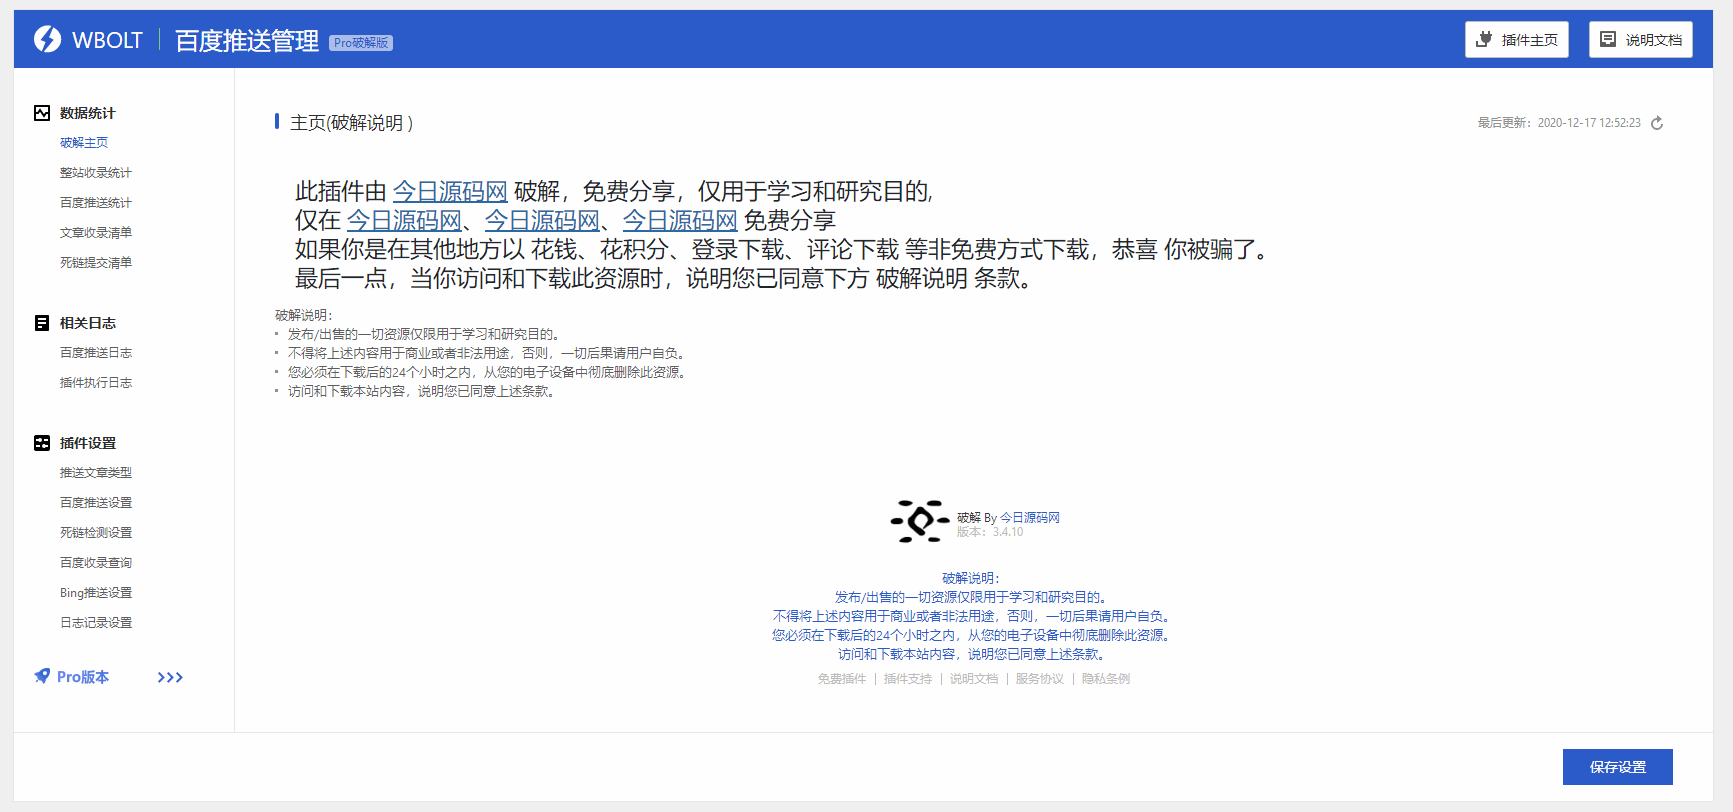The height and width of the screenshot is (812, 1733).
Task: Open the 隐私条例 footer link
Action: pyautogui.click(x=1106, y=679)
